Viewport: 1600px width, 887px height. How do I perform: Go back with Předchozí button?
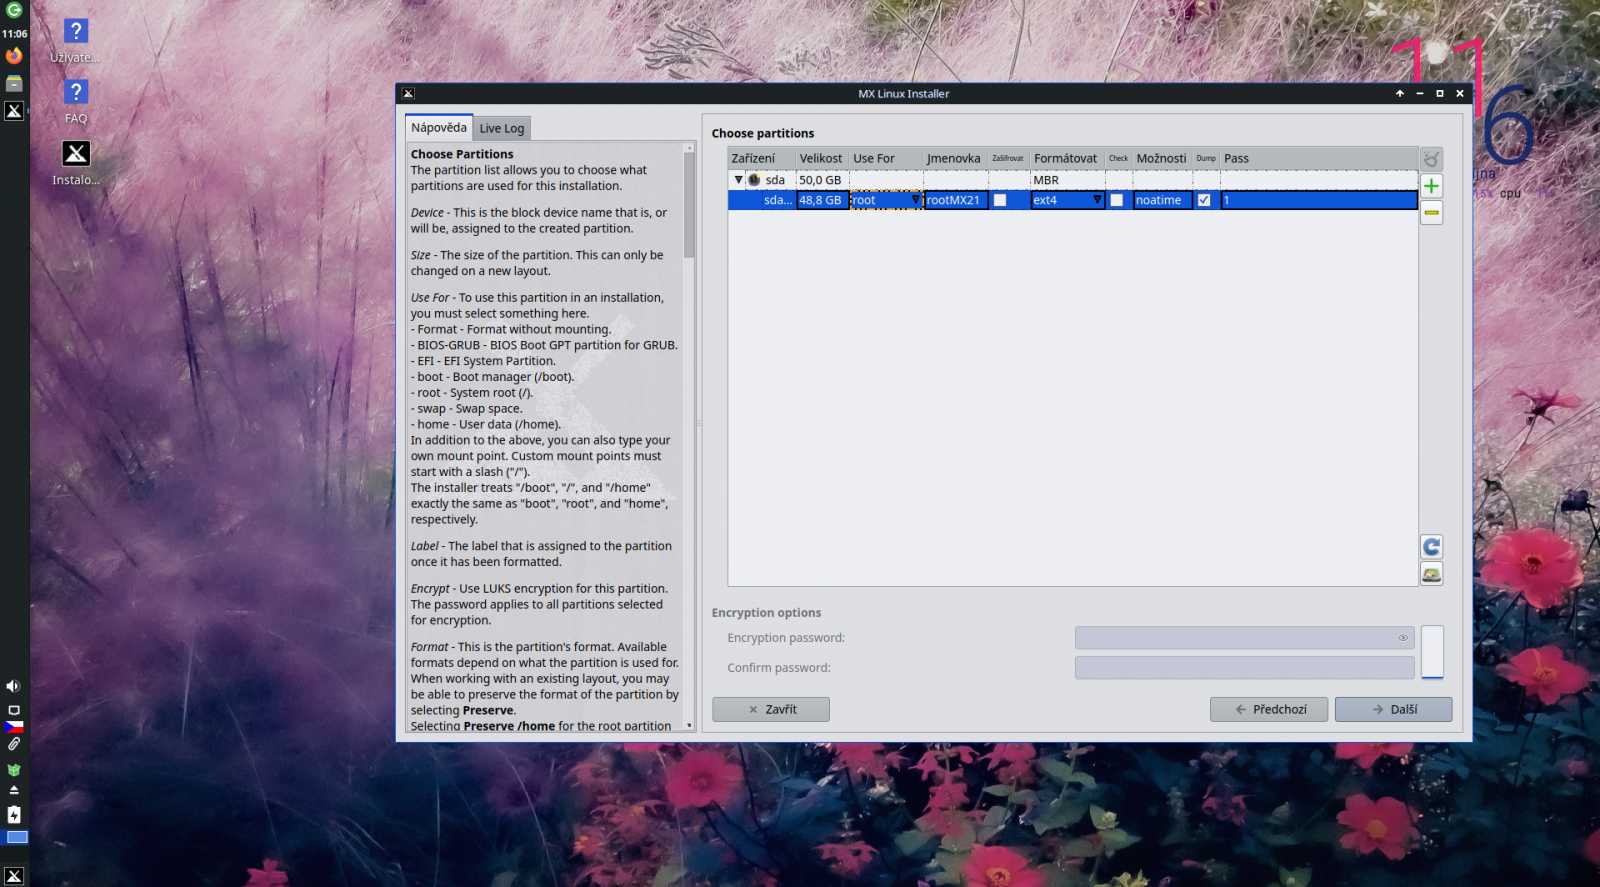point(1269,709)
